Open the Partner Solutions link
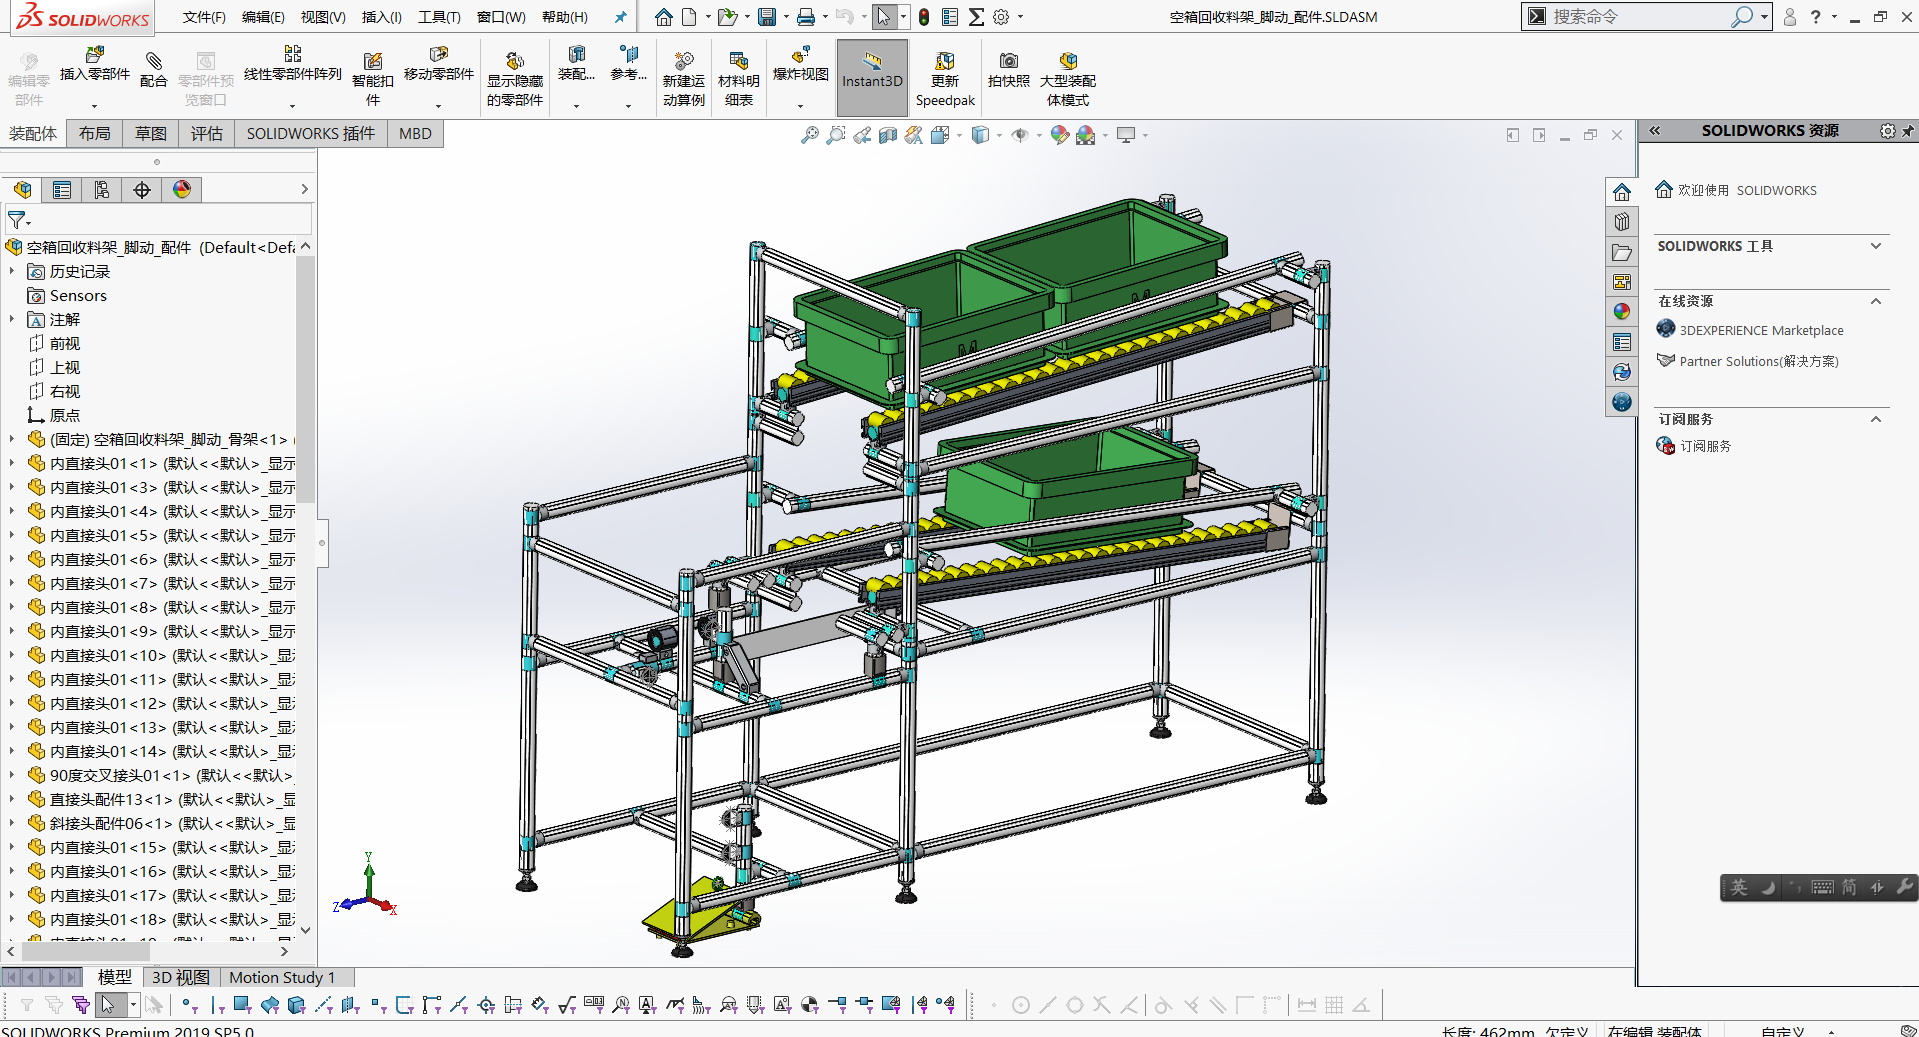This screenshot has width=1919, height=1037. tap(1758, 361)
